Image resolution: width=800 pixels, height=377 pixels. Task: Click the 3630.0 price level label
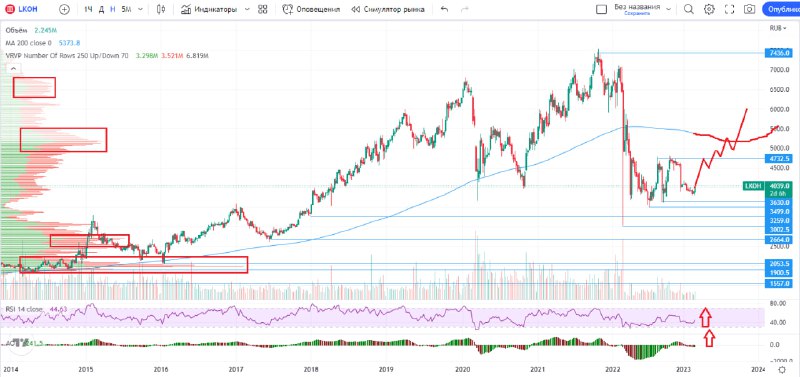tap(778, 203)
